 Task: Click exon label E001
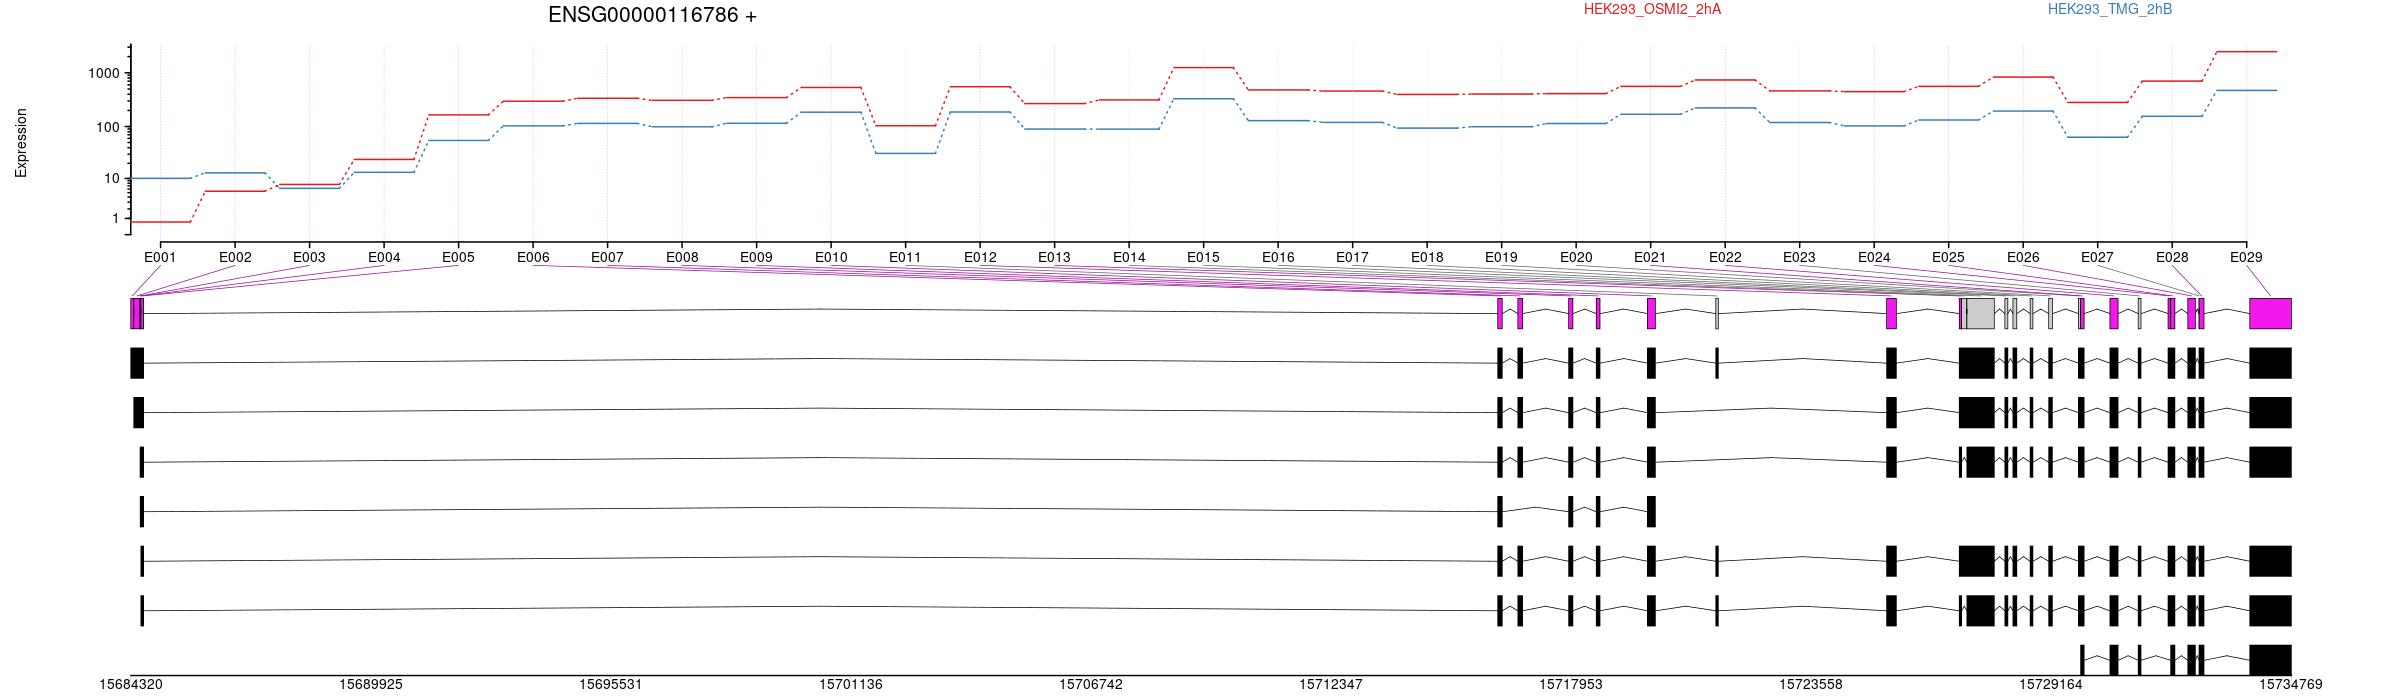(x=160, y=257)
